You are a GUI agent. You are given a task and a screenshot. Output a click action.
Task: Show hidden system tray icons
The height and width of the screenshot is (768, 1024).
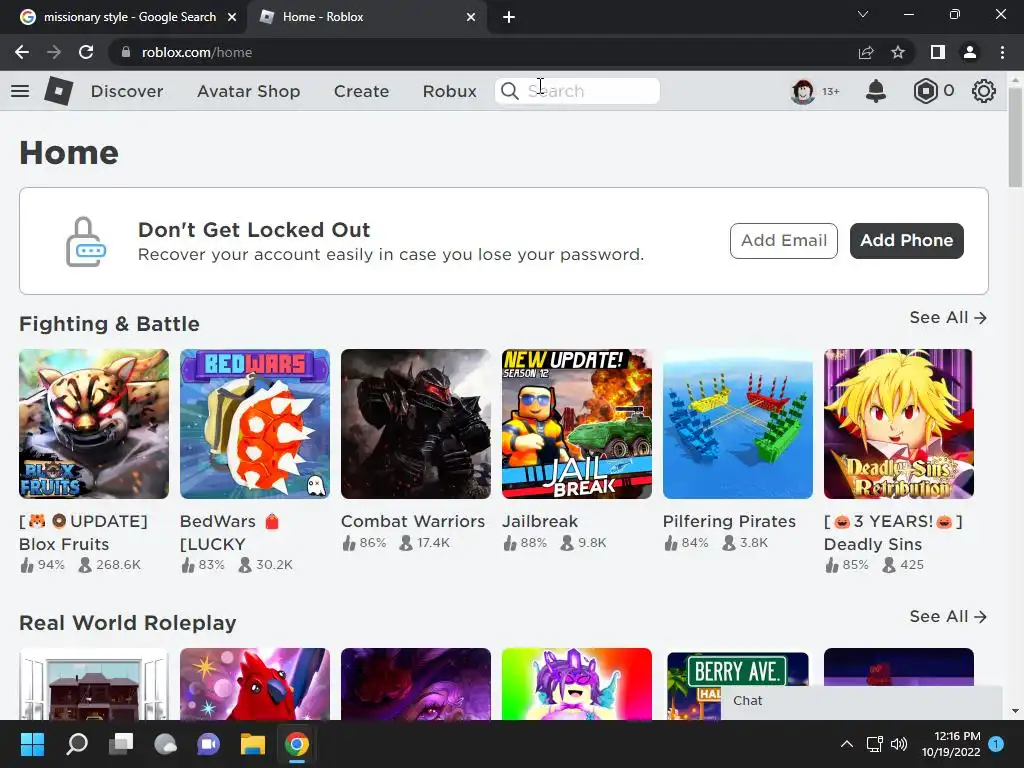[846, 744]
